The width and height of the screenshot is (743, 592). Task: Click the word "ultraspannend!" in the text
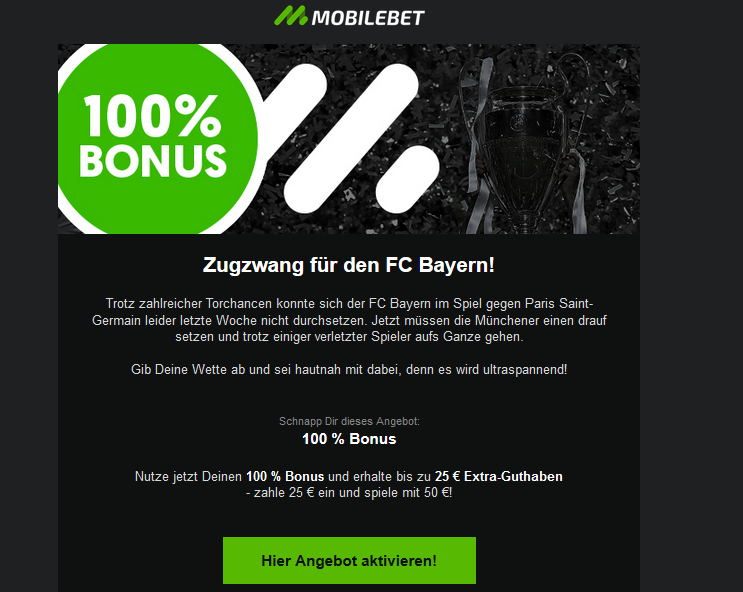pos(525,370)
